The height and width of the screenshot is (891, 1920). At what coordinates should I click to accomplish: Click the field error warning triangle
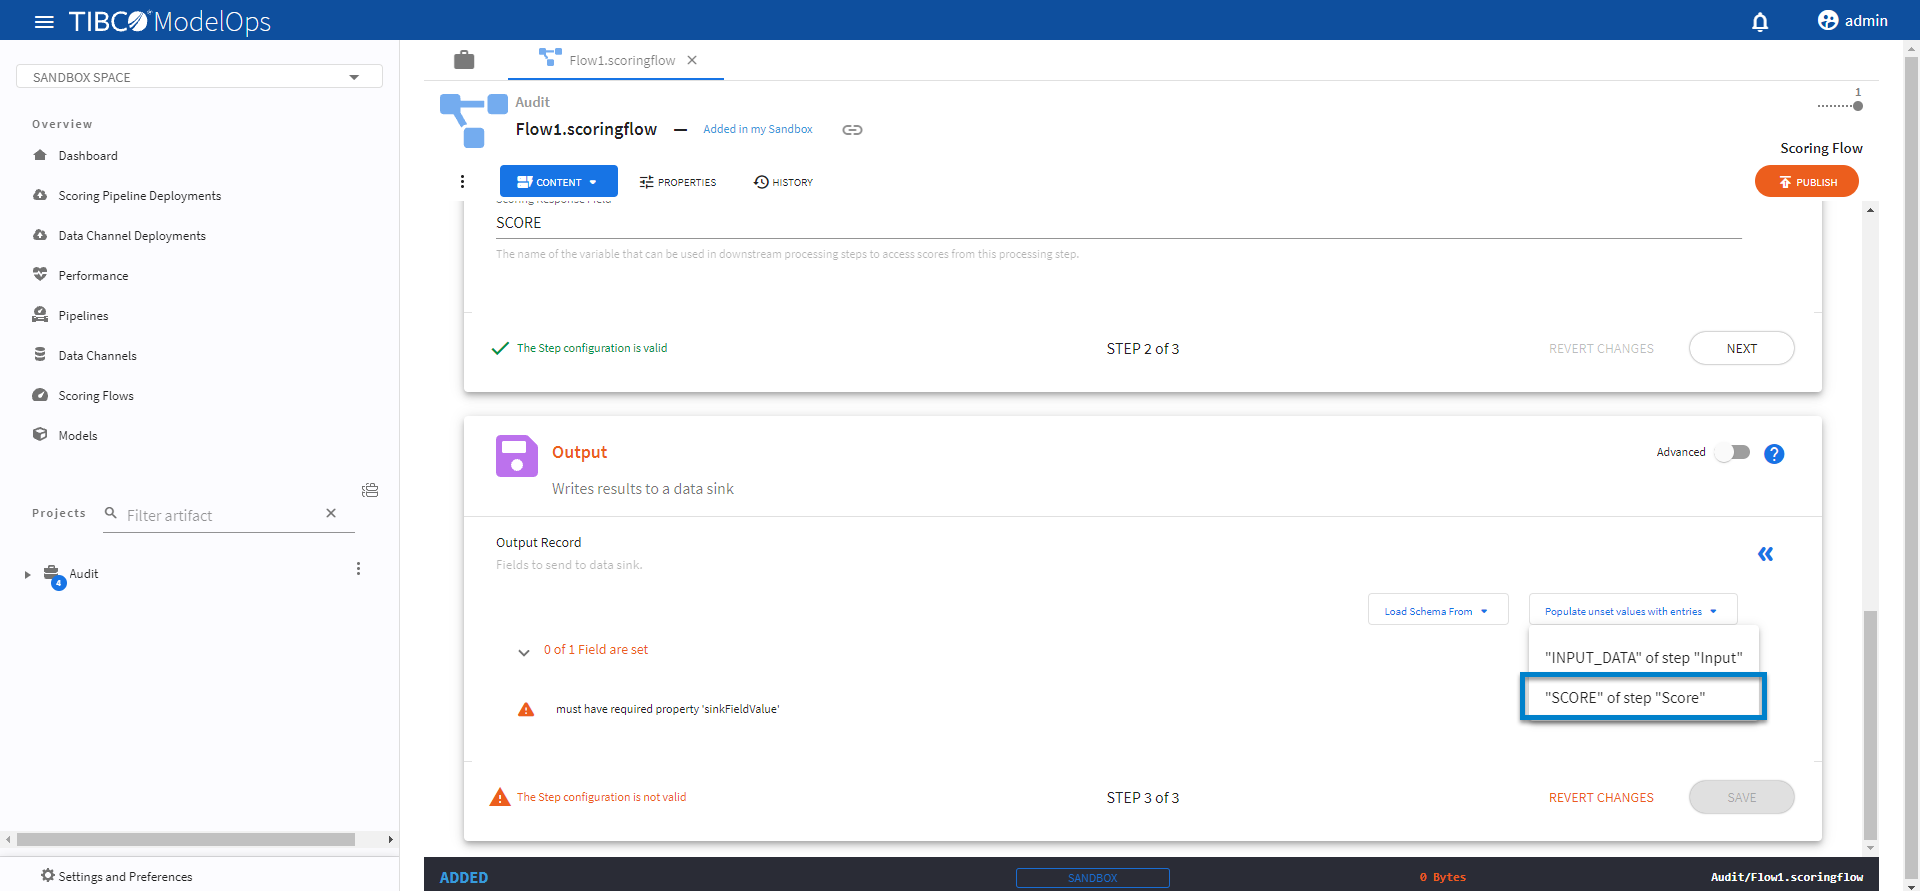tap(526, 709)
